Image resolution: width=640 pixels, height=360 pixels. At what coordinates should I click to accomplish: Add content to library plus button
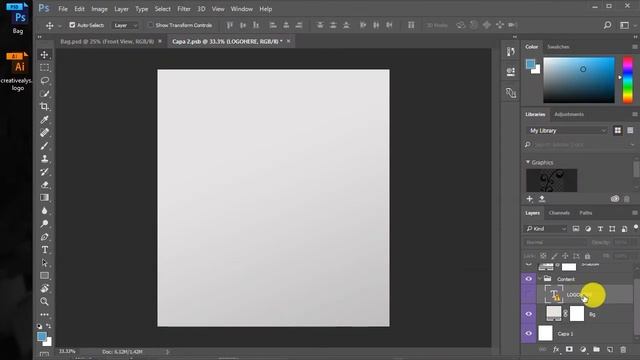pos(529,199)
